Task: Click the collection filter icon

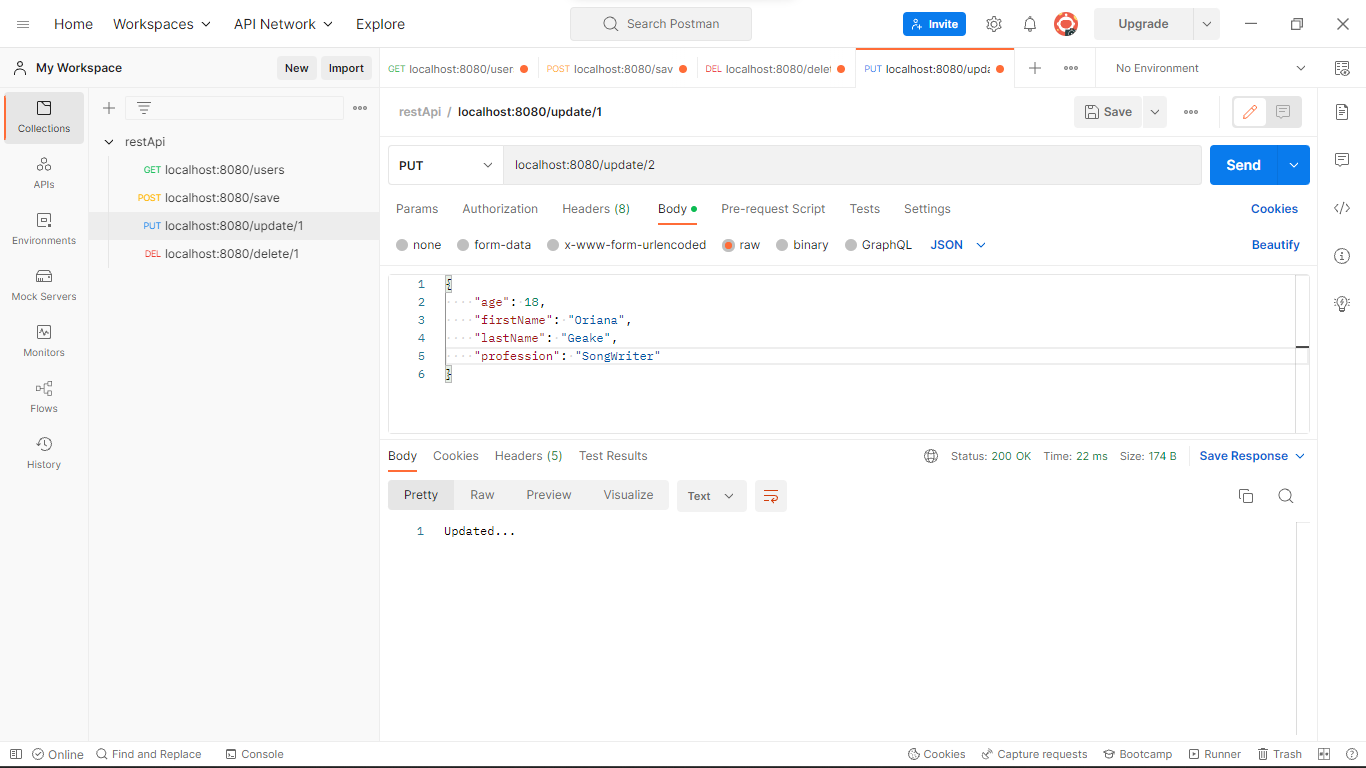Action: (x=144, y=108)
